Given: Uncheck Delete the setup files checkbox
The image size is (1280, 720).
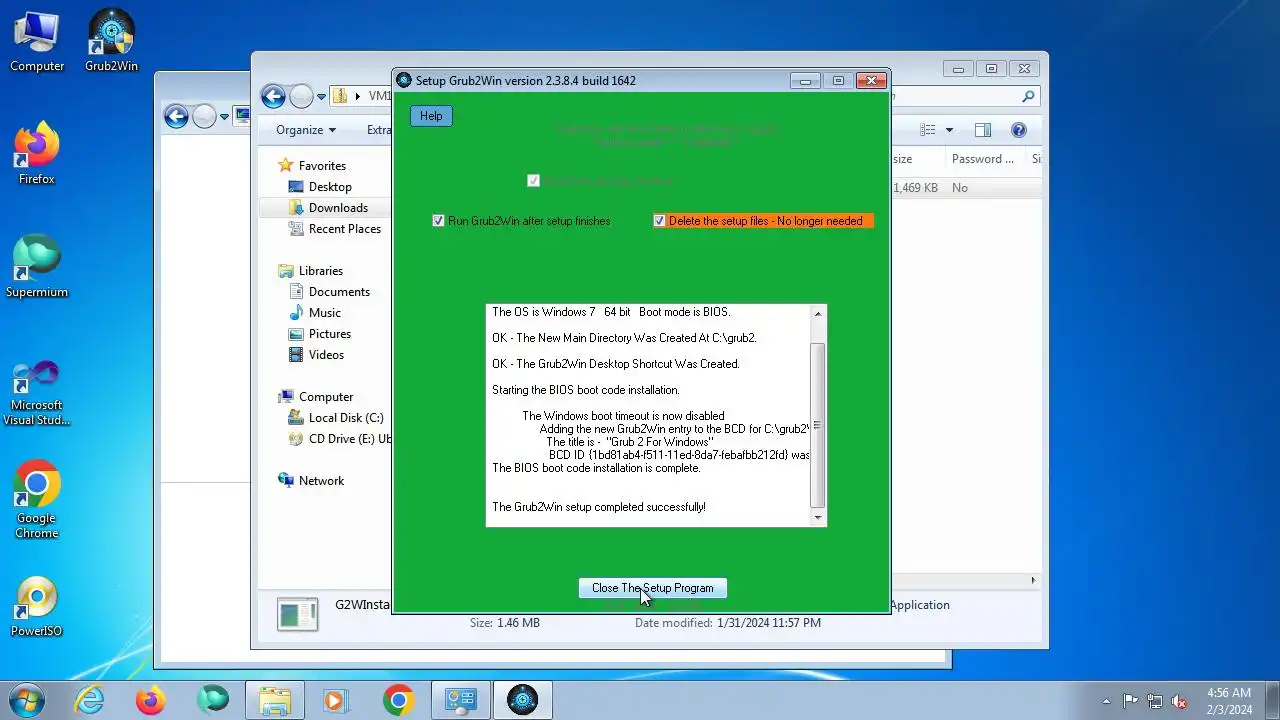Looking at the screenshot, I should 659,221.
